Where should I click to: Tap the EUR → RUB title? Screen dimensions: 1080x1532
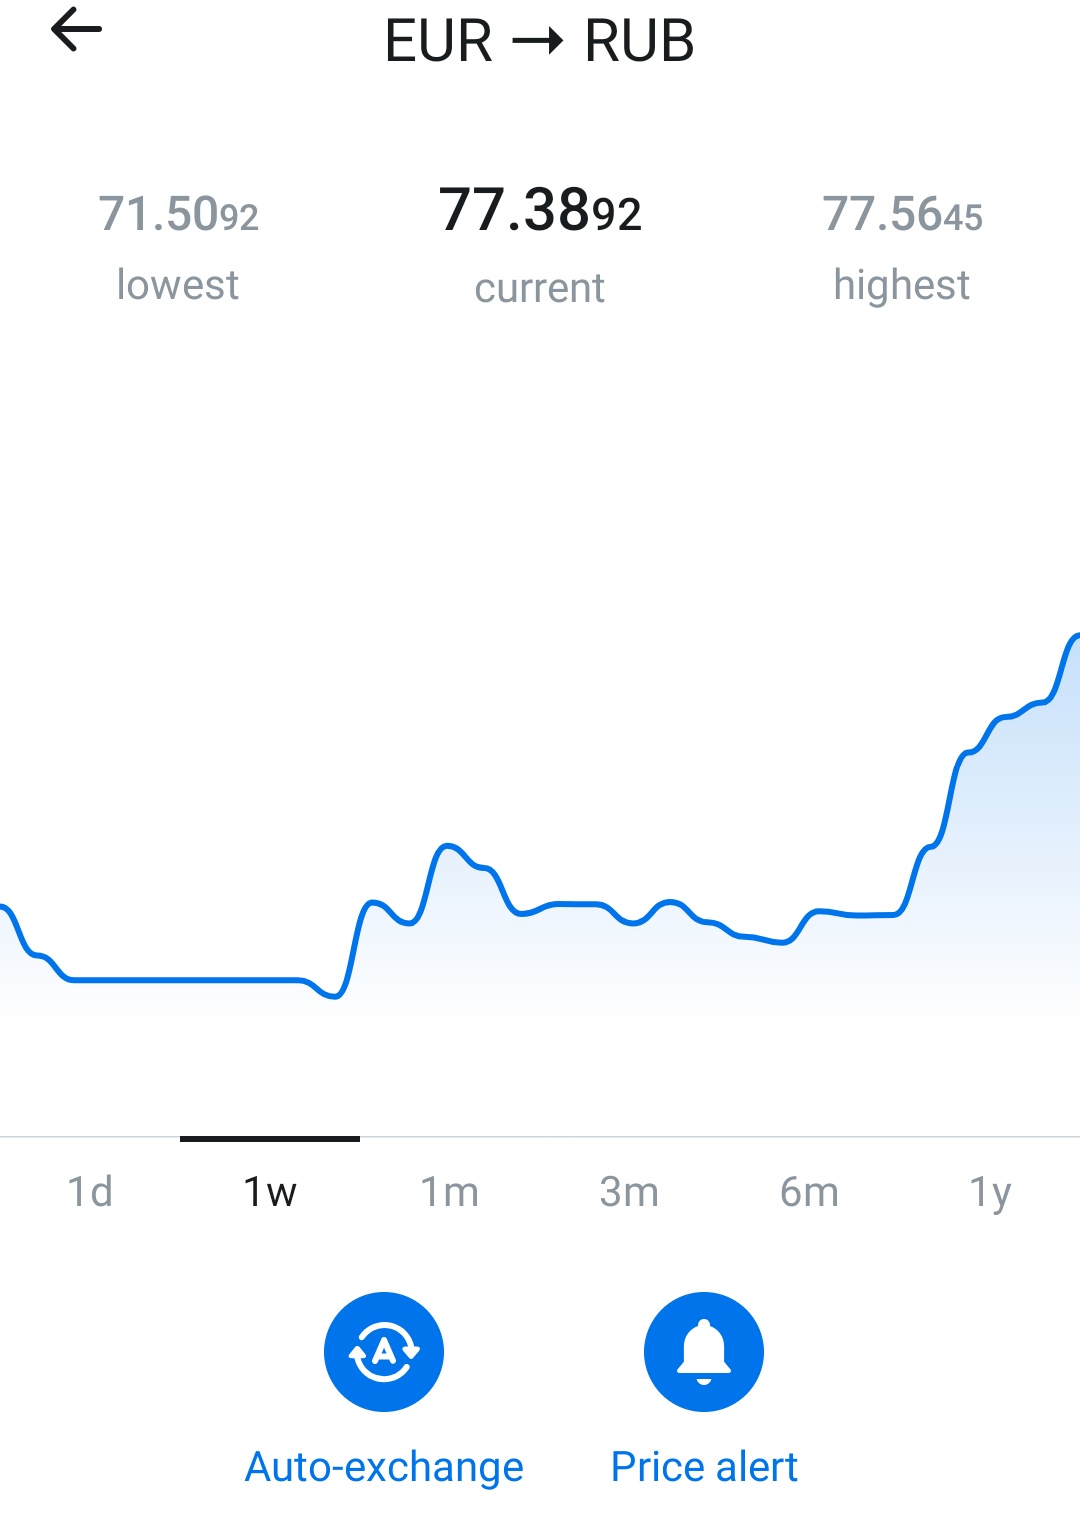[x=540, y=41]
